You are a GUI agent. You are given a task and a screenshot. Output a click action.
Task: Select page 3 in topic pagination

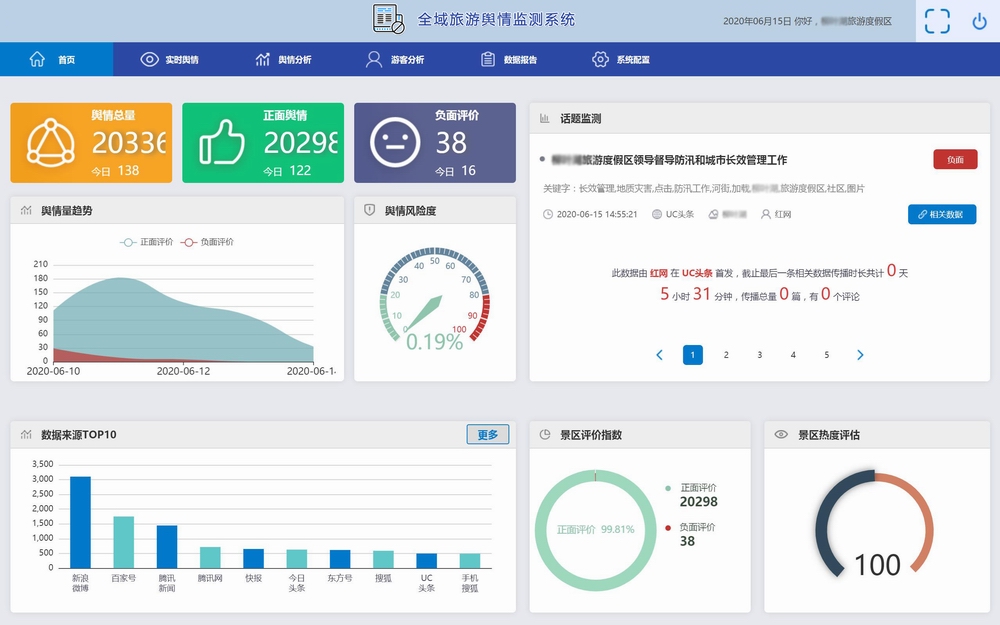click(760, 355)
